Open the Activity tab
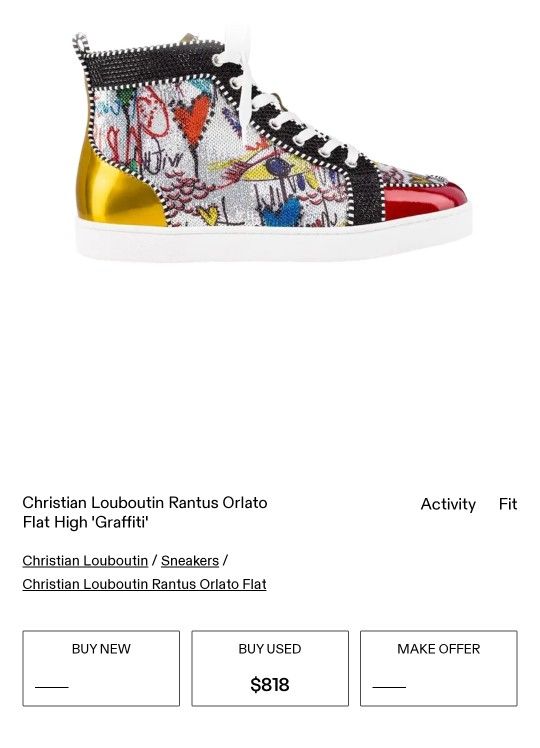The width and height of the screenshot is (540, 748). point(448,504)
